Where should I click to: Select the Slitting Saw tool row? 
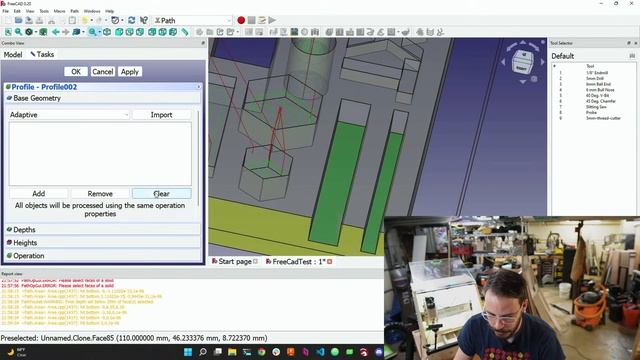tap(593, 107)
